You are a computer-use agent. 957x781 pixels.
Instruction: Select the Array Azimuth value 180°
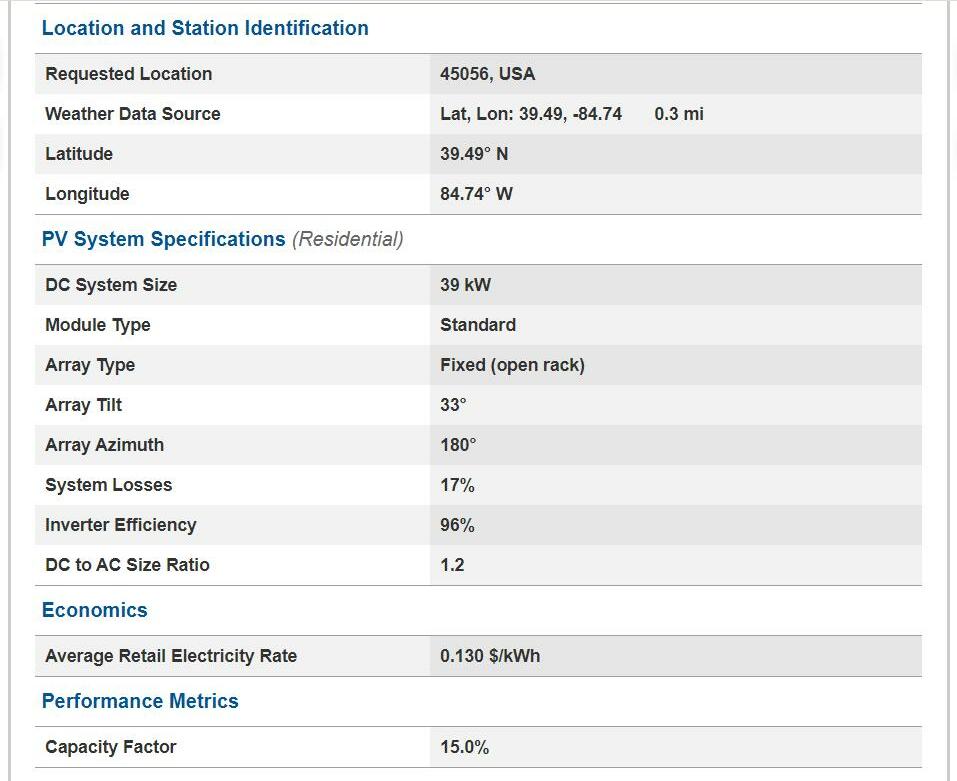[x=458, y=445]
